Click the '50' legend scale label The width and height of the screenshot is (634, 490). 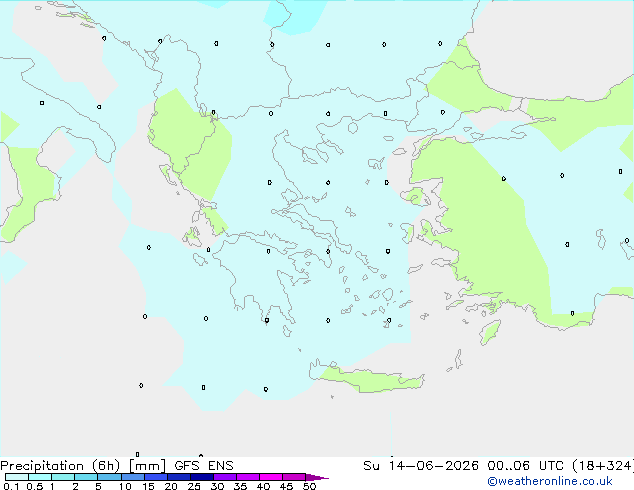pos(309,486)
